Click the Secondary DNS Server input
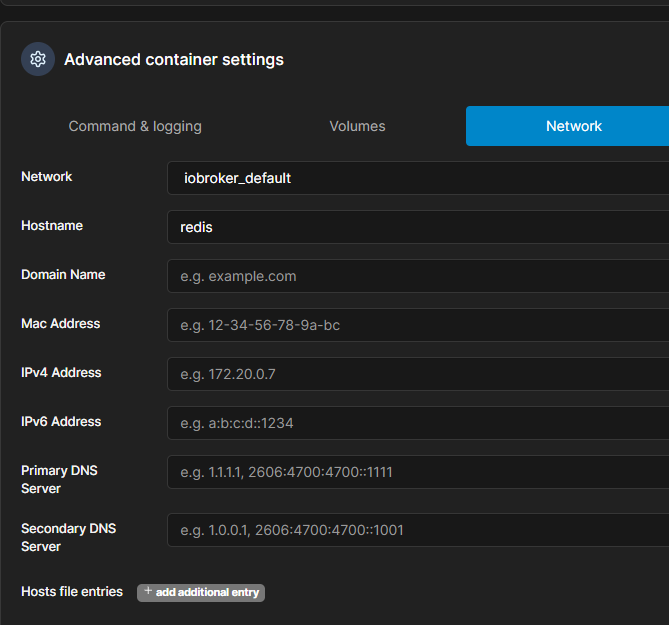669x625 pixels. (417, 530)
